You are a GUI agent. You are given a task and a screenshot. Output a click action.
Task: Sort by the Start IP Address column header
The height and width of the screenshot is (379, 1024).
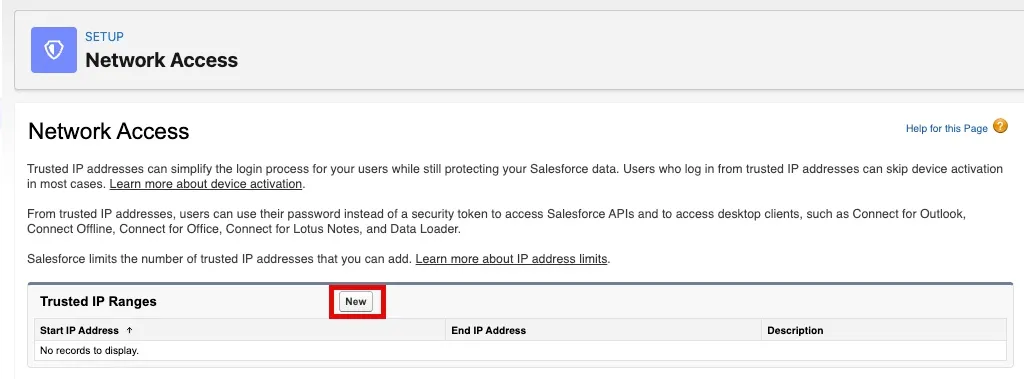[x=79, y=331]
